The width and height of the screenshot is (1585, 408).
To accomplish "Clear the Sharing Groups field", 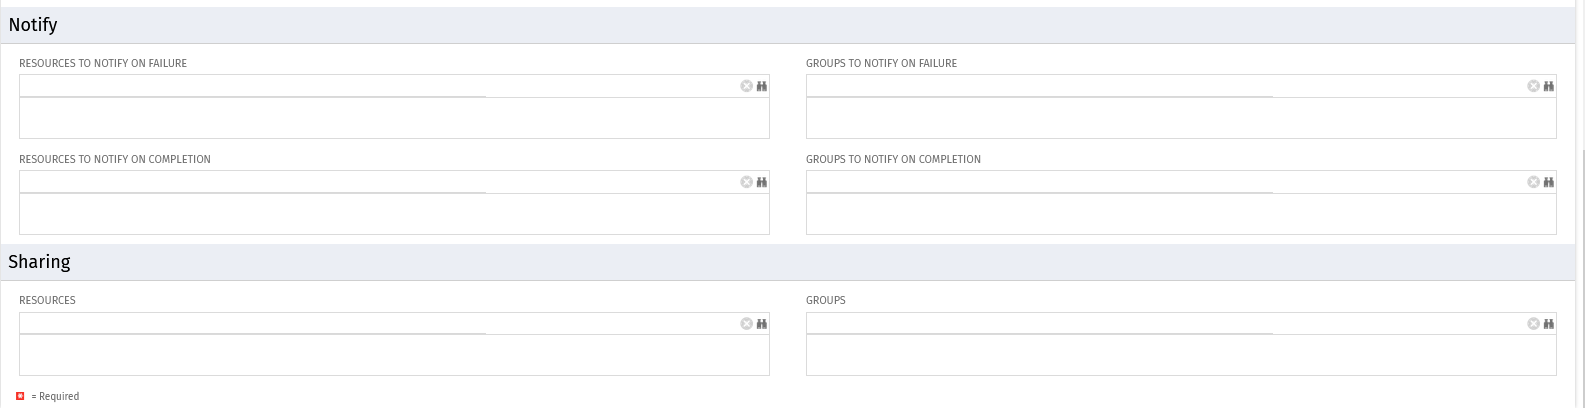I will coord(1533,324).
